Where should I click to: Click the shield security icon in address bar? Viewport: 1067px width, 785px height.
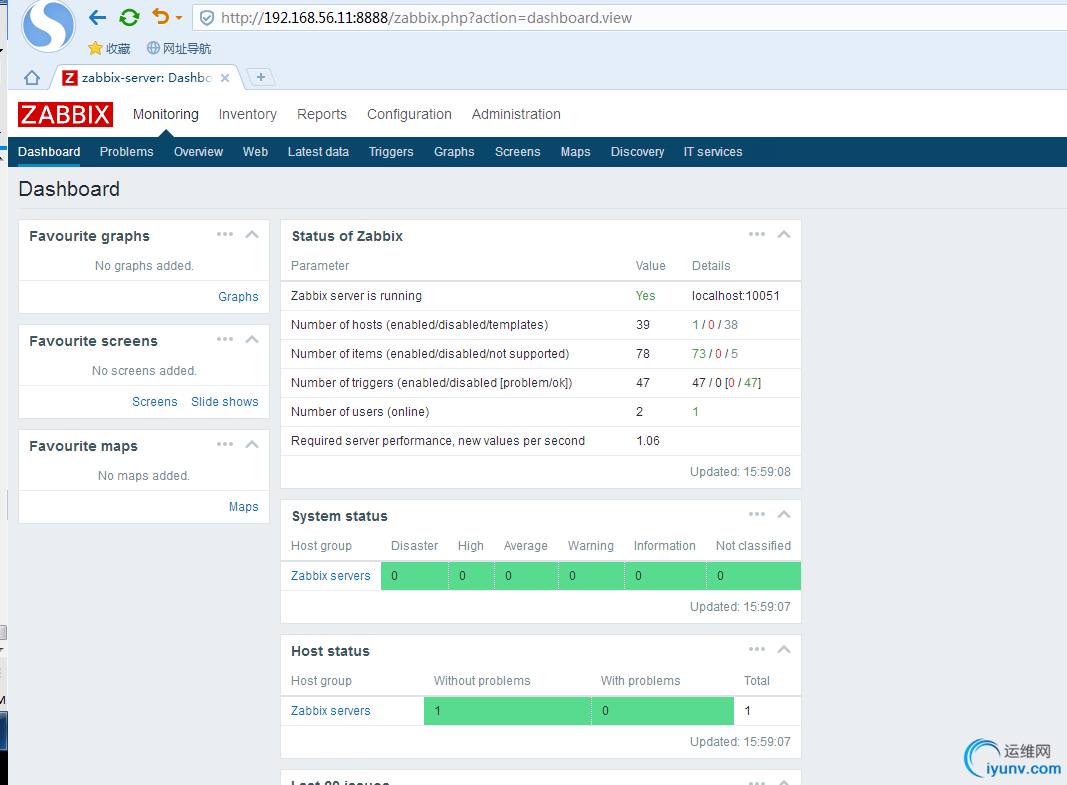coord(207,18)
